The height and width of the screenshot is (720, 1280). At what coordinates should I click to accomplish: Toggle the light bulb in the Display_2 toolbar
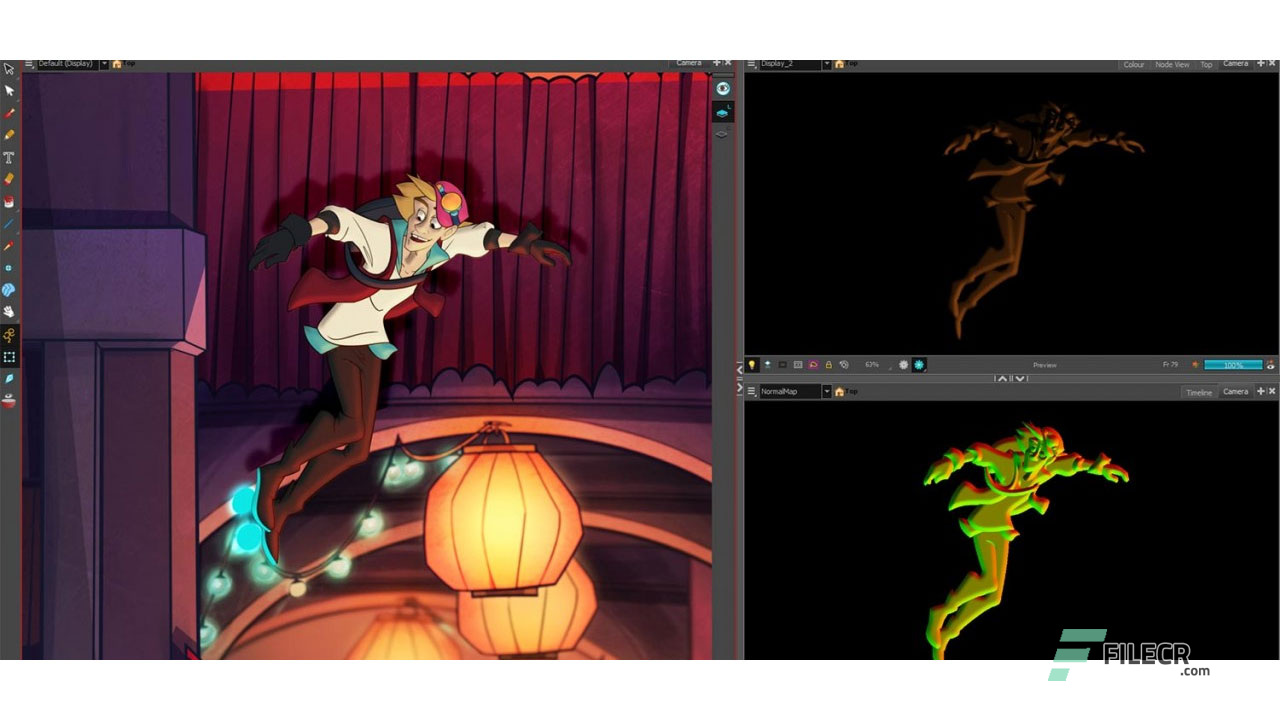click(x=751, y=365)
